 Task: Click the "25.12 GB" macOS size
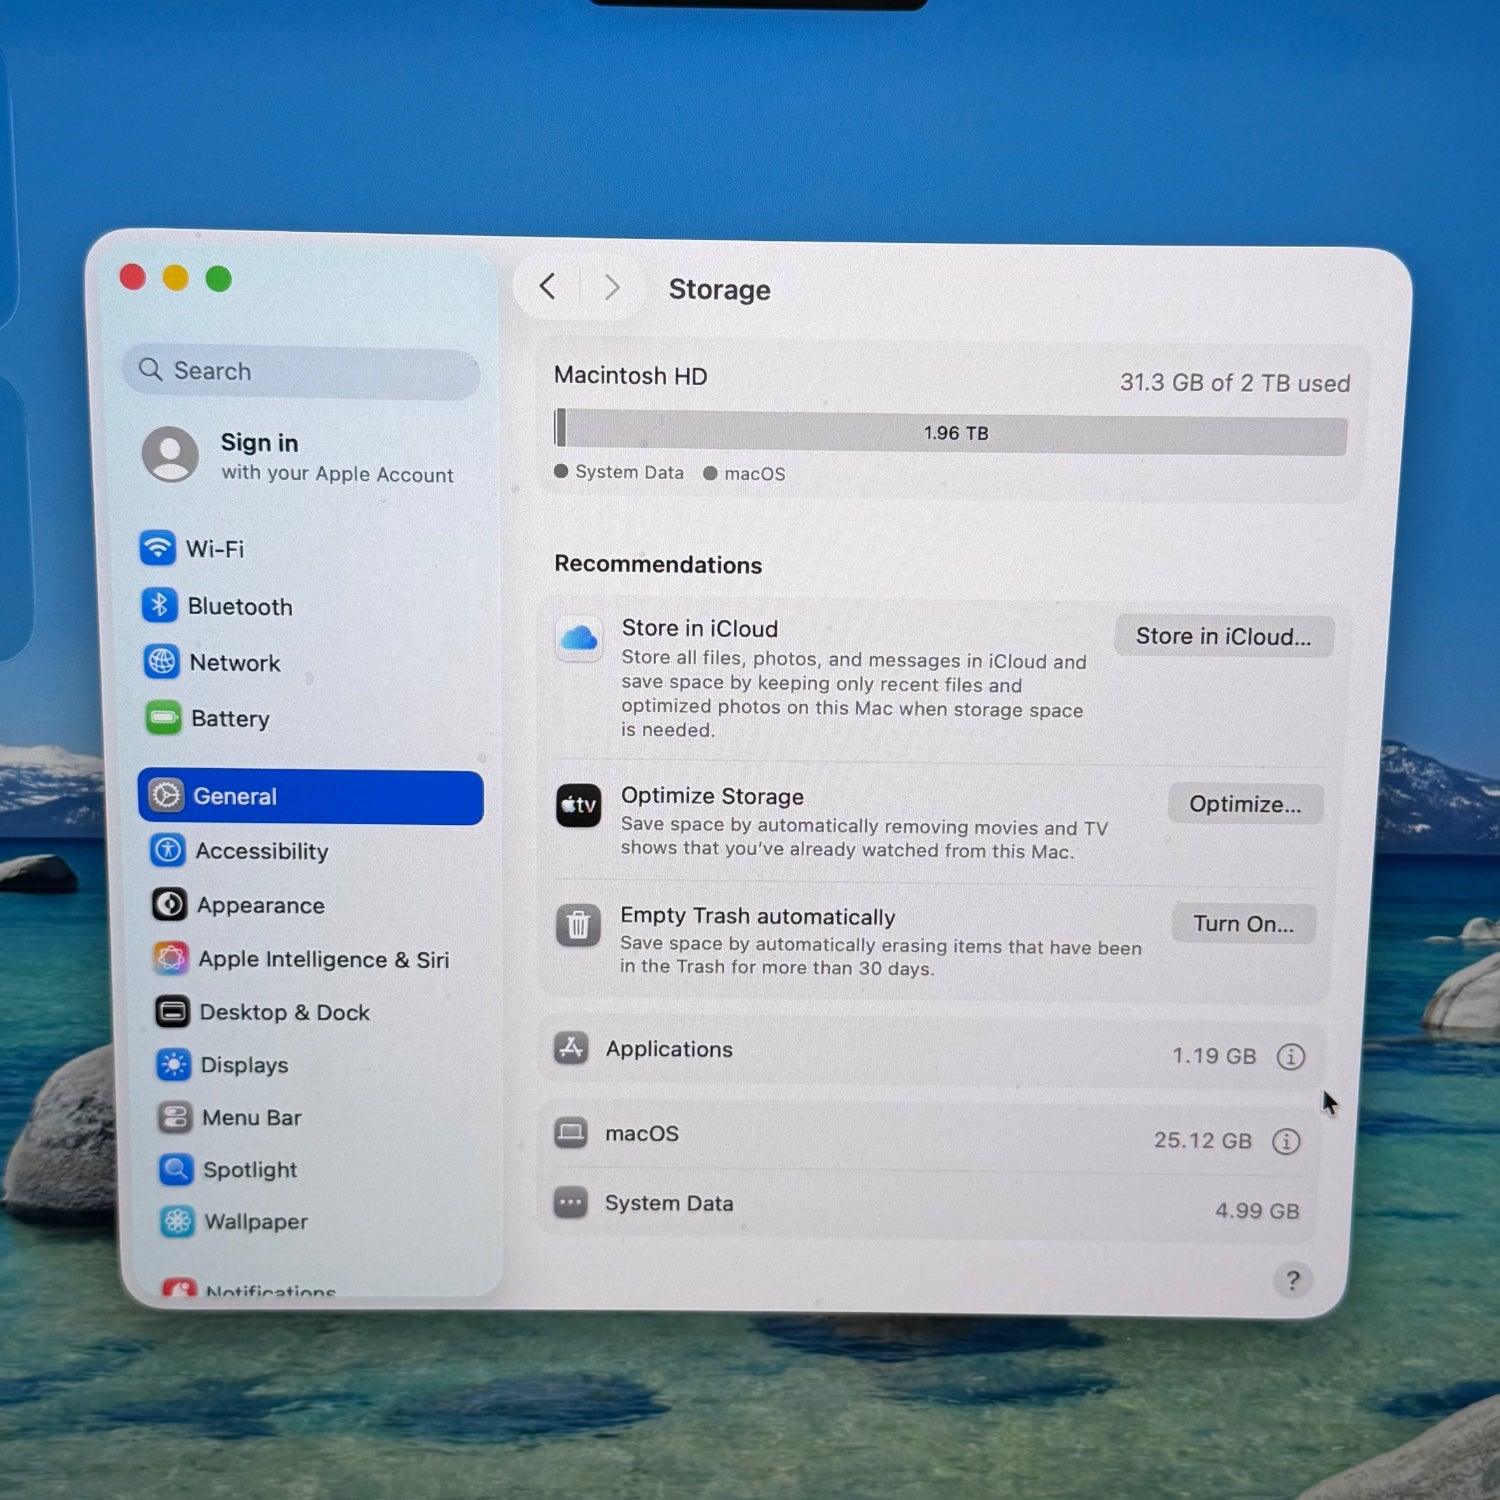click(1202, 1140)
